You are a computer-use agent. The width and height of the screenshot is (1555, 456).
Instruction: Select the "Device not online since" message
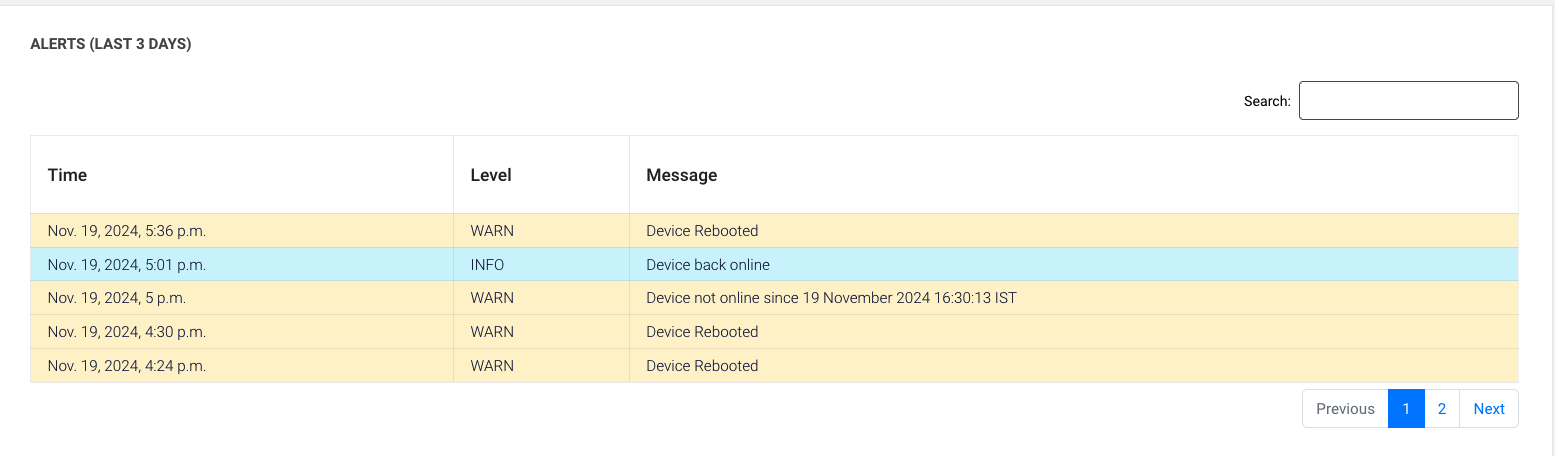[x=831, y=298]
